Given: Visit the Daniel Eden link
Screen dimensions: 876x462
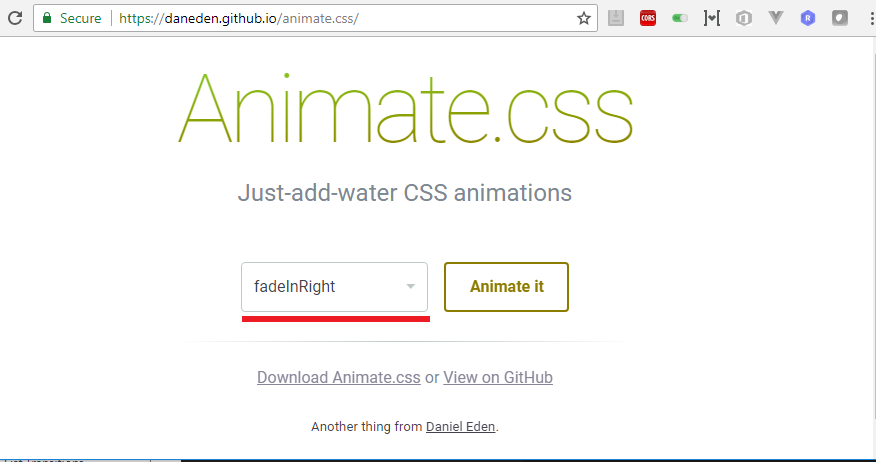Looking at the screenshot, I should (x=460, y=427).
